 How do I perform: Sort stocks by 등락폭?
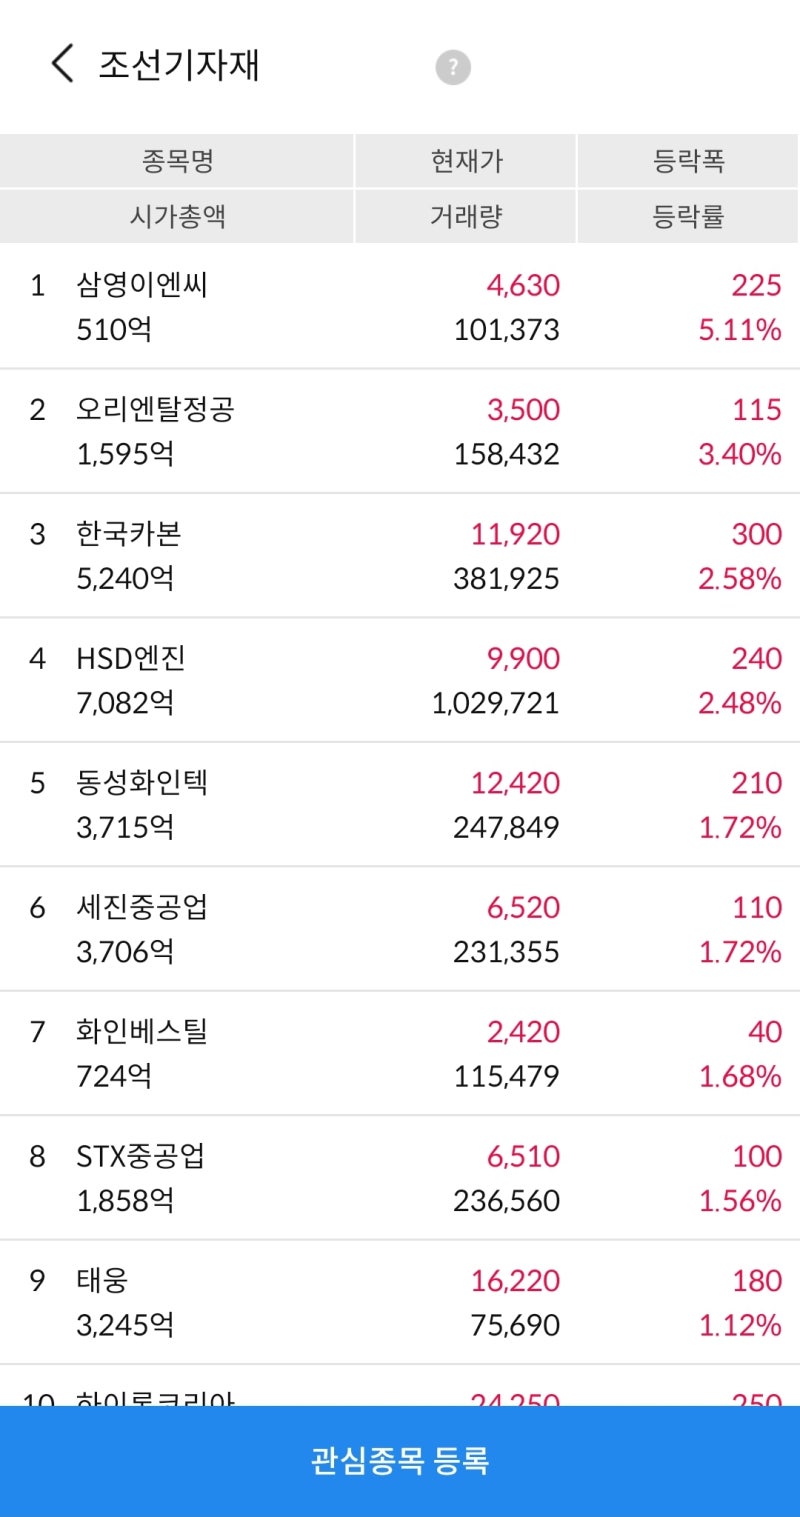point(687,160)
